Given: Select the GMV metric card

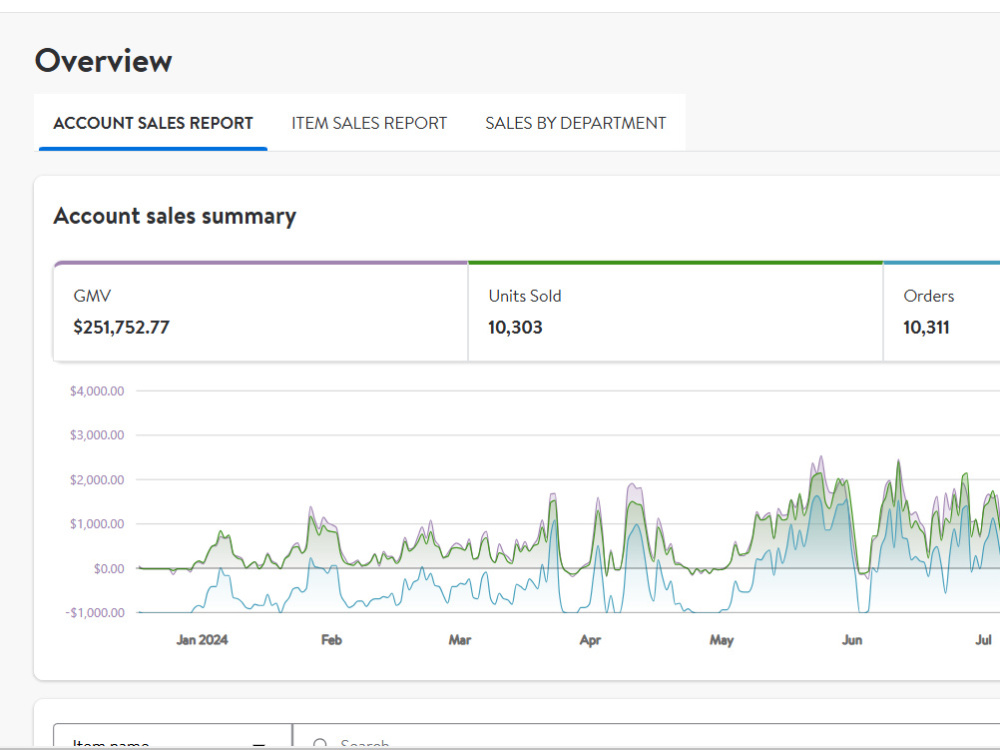Looking at the screenshot, I should 261,312.
